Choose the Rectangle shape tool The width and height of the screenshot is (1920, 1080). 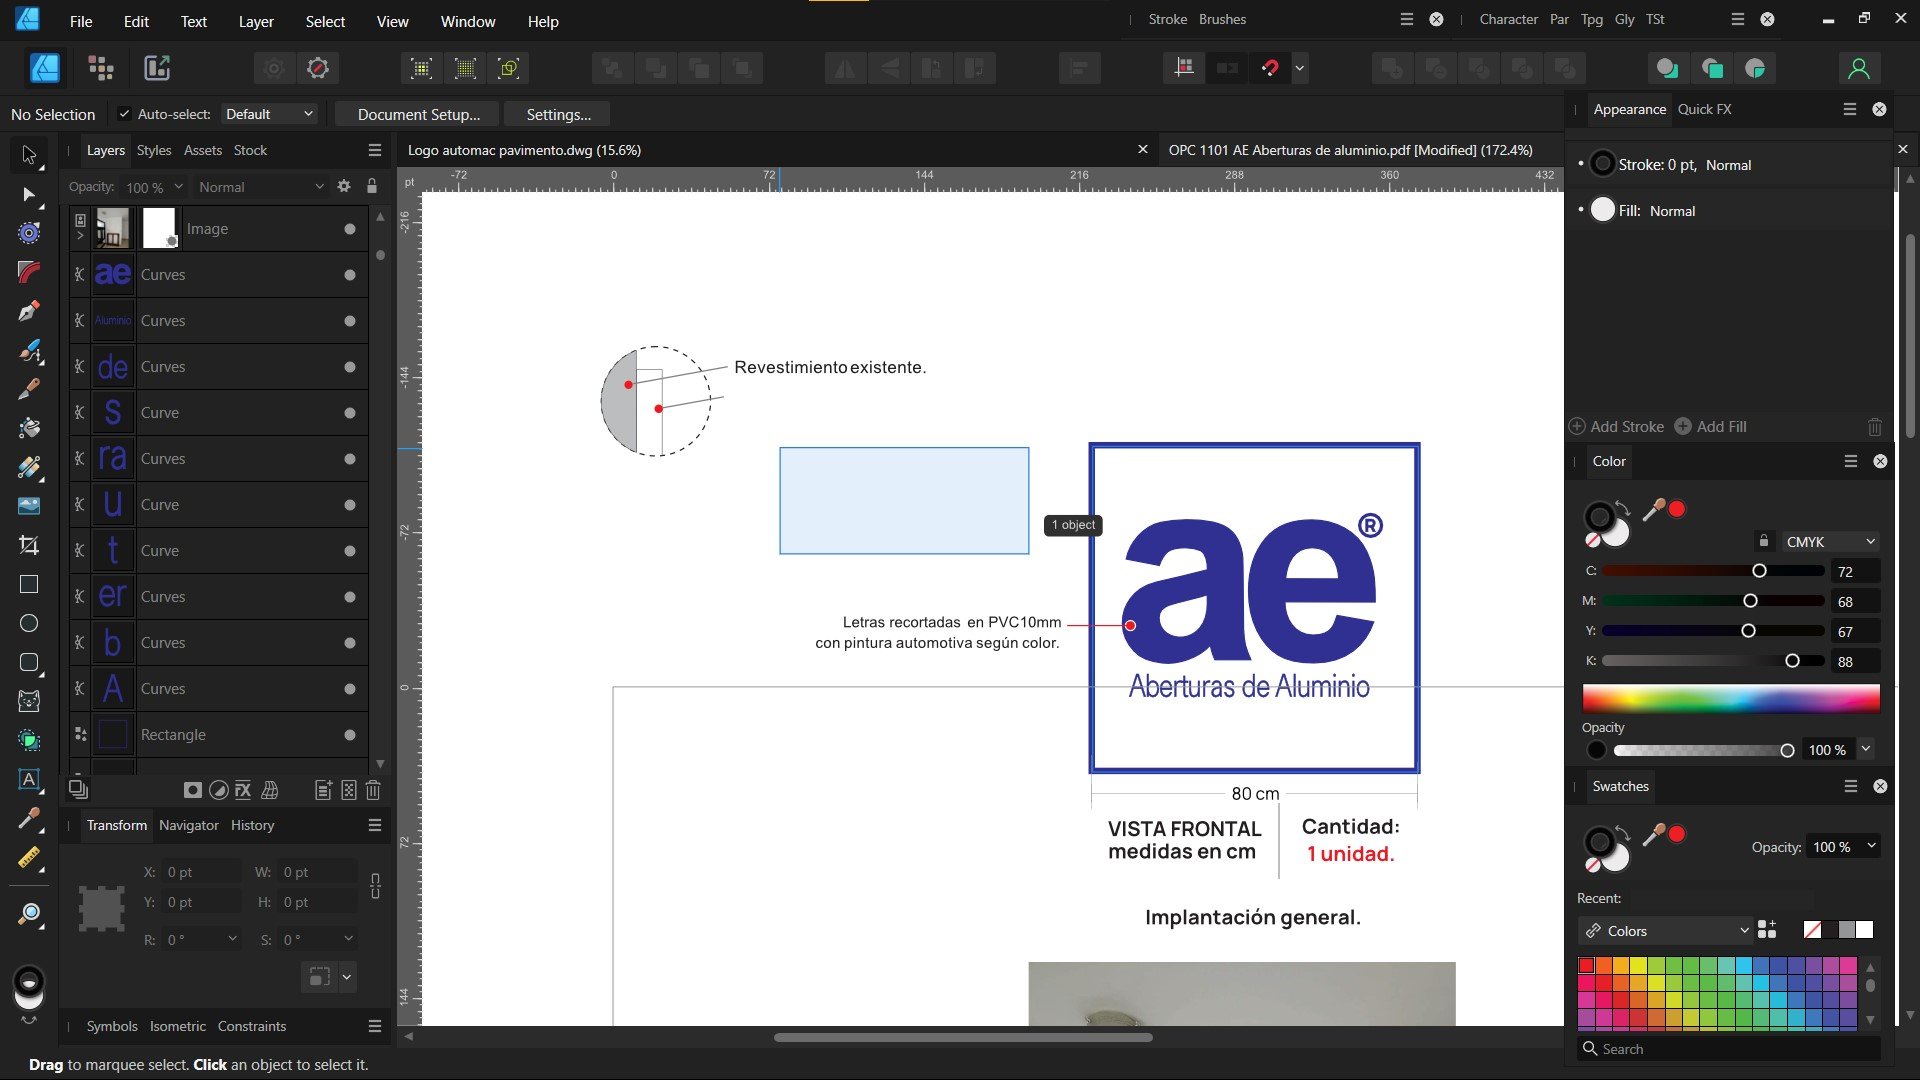coord(29,584)
